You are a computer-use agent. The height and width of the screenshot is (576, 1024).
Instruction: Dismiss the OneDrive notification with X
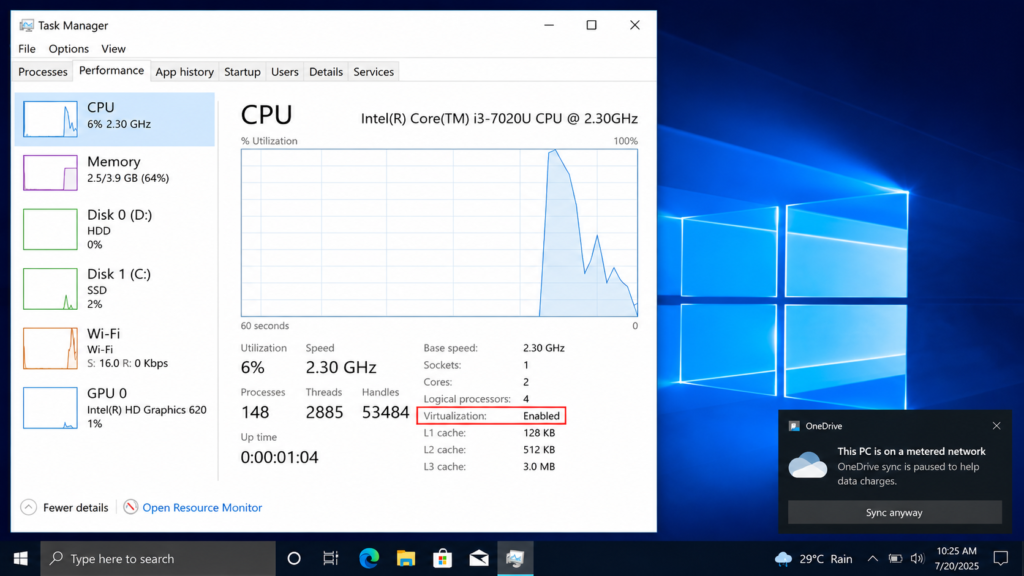click(996, 426)
